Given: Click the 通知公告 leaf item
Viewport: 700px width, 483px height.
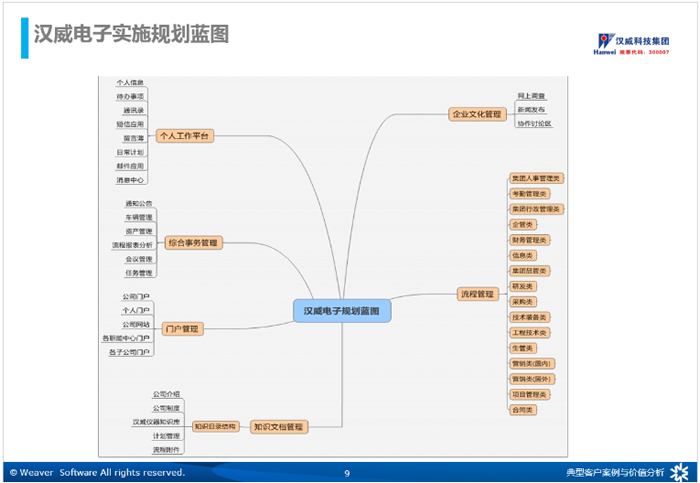Looking at the screenshot, I should click(139, 204).
